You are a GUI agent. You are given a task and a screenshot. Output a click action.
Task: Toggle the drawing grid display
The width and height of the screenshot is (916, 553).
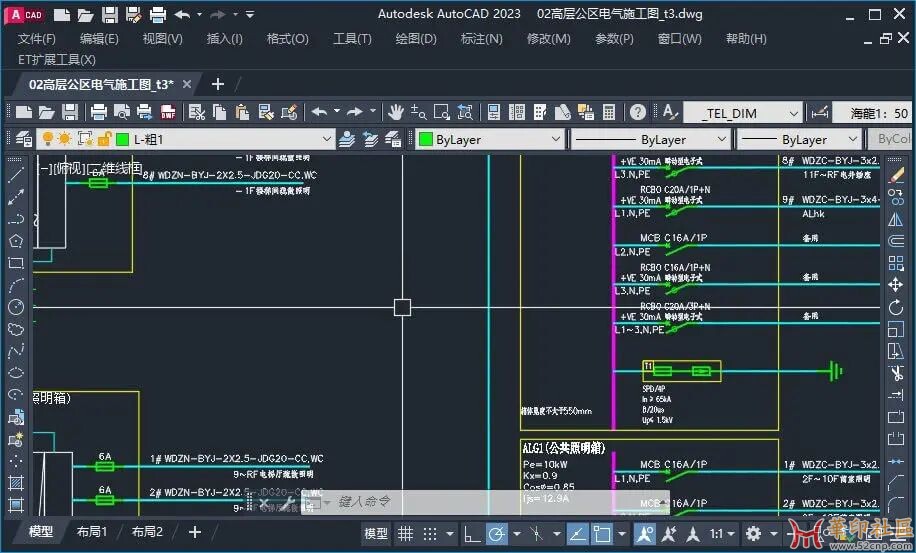(x=405, y=533)
